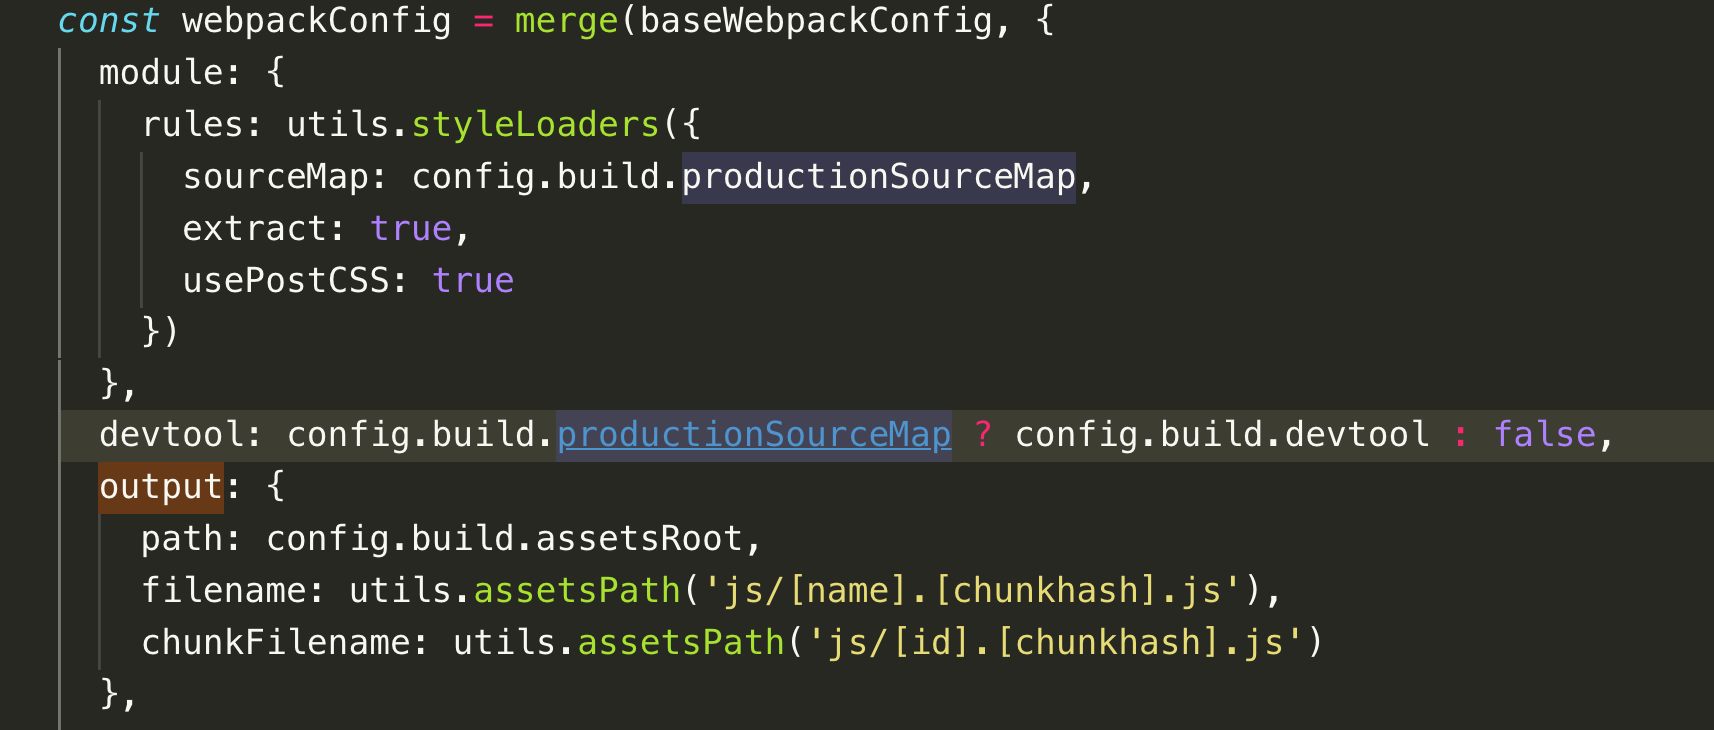Click the const keyword

[x=109, y=21]
